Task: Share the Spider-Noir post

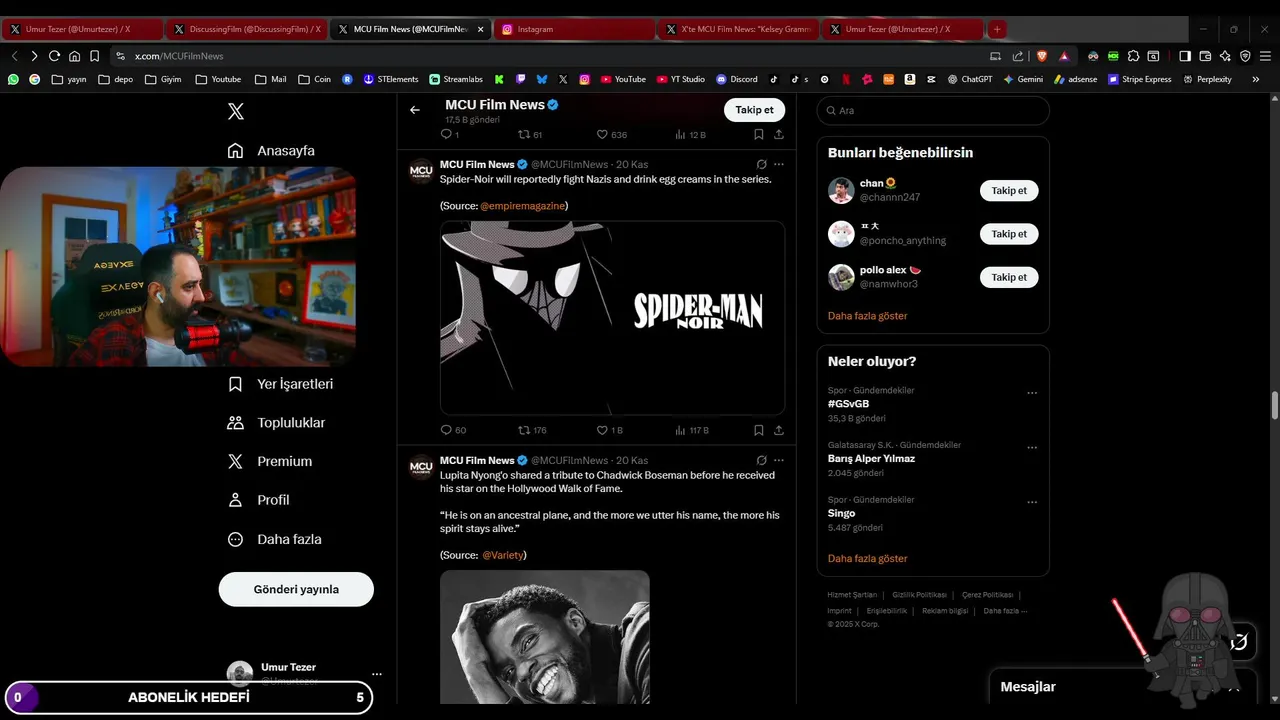Action: (x=779, y=430)
